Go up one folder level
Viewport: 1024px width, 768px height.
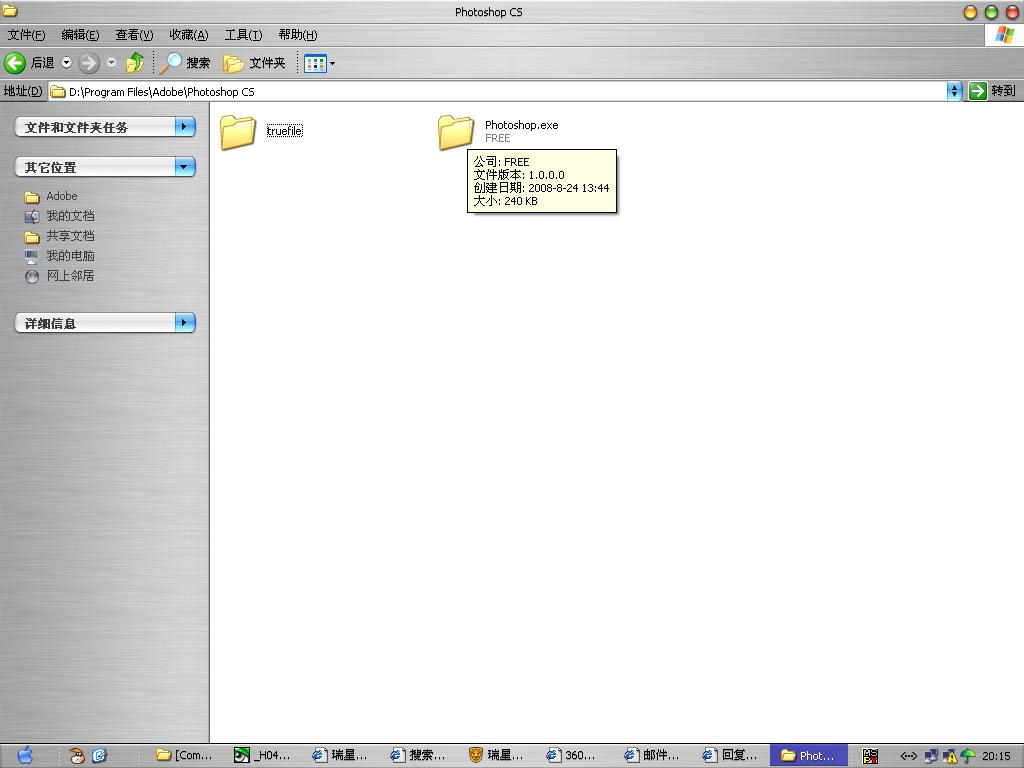135,63
